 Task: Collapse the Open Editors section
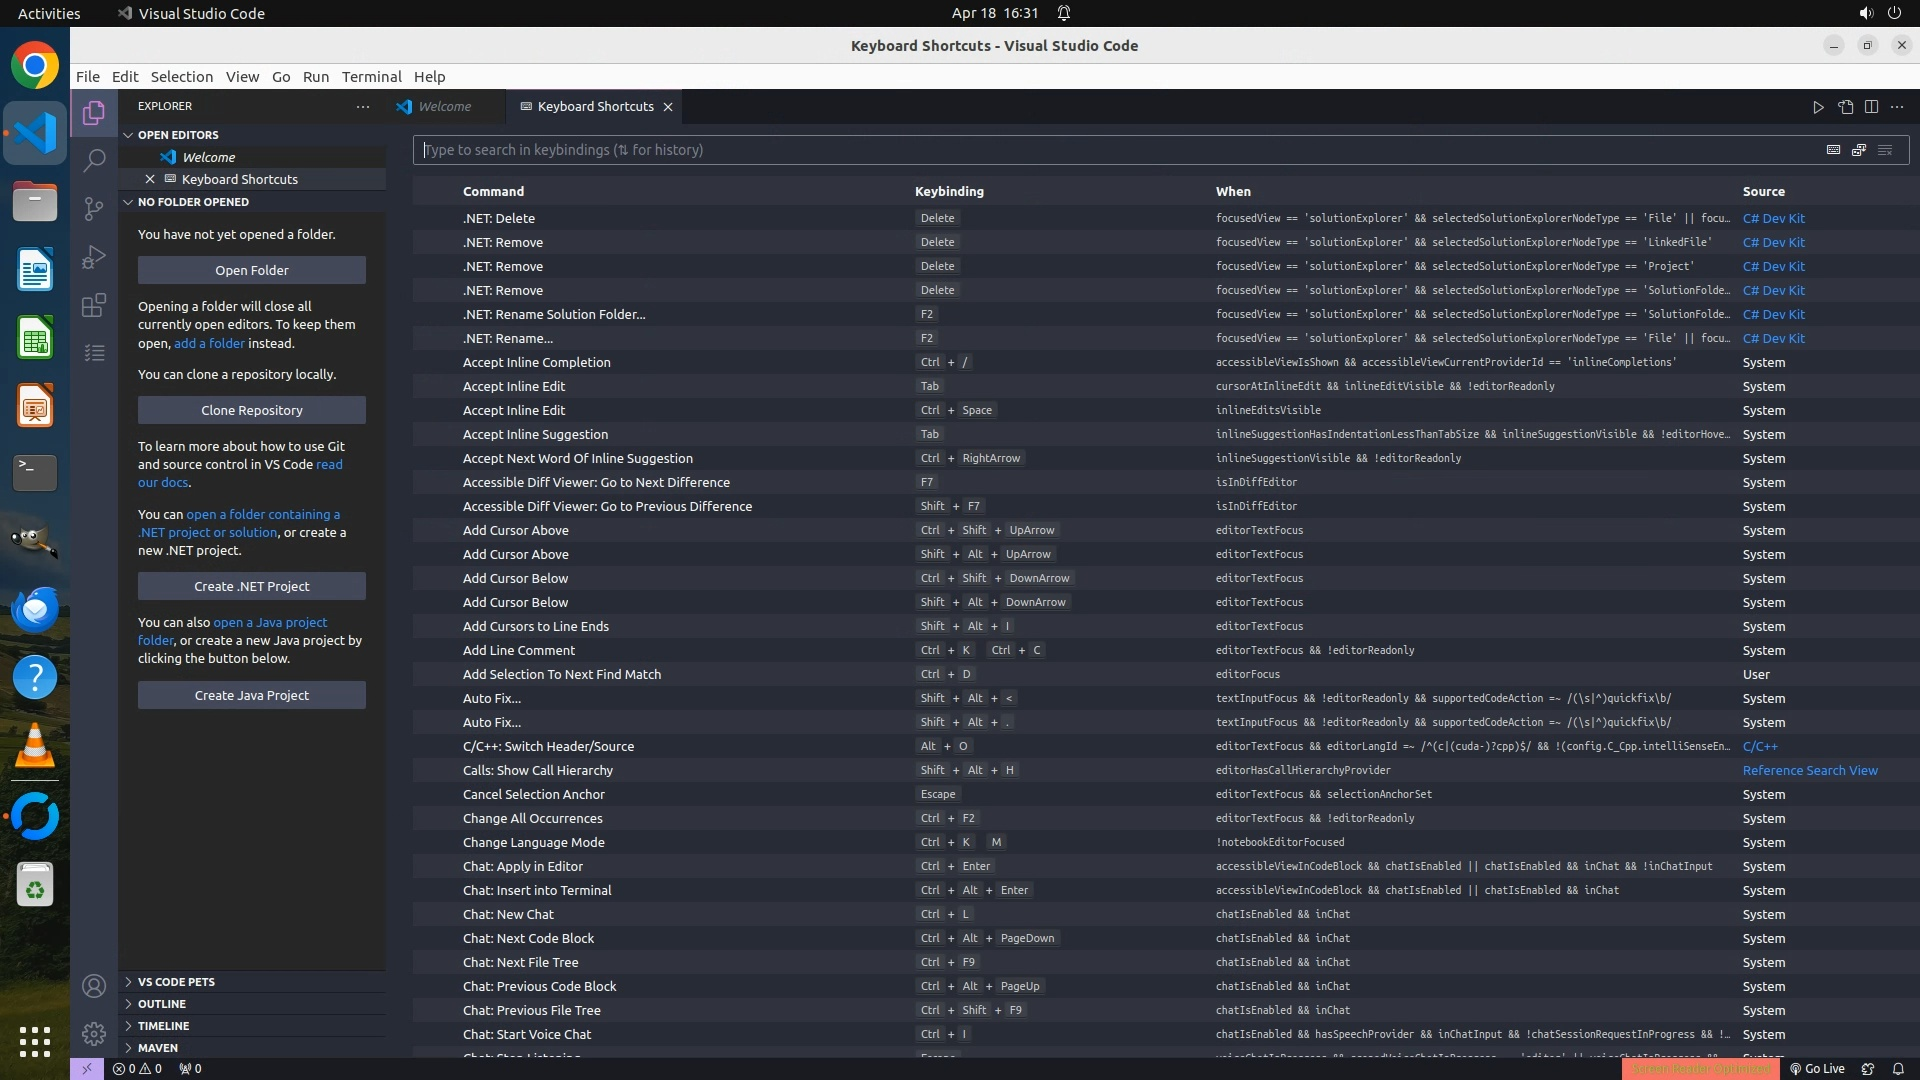pos(178,135)
